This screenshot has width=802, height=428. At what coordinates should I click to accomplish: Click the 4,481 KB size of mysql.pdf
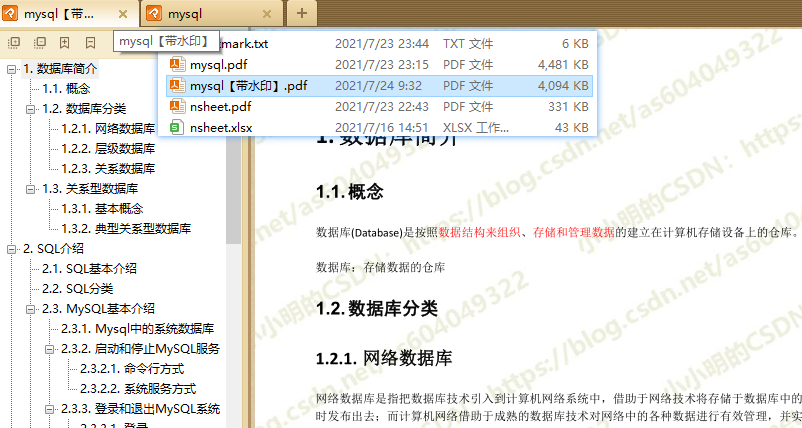pyautogui.click(x=563, y=64)
